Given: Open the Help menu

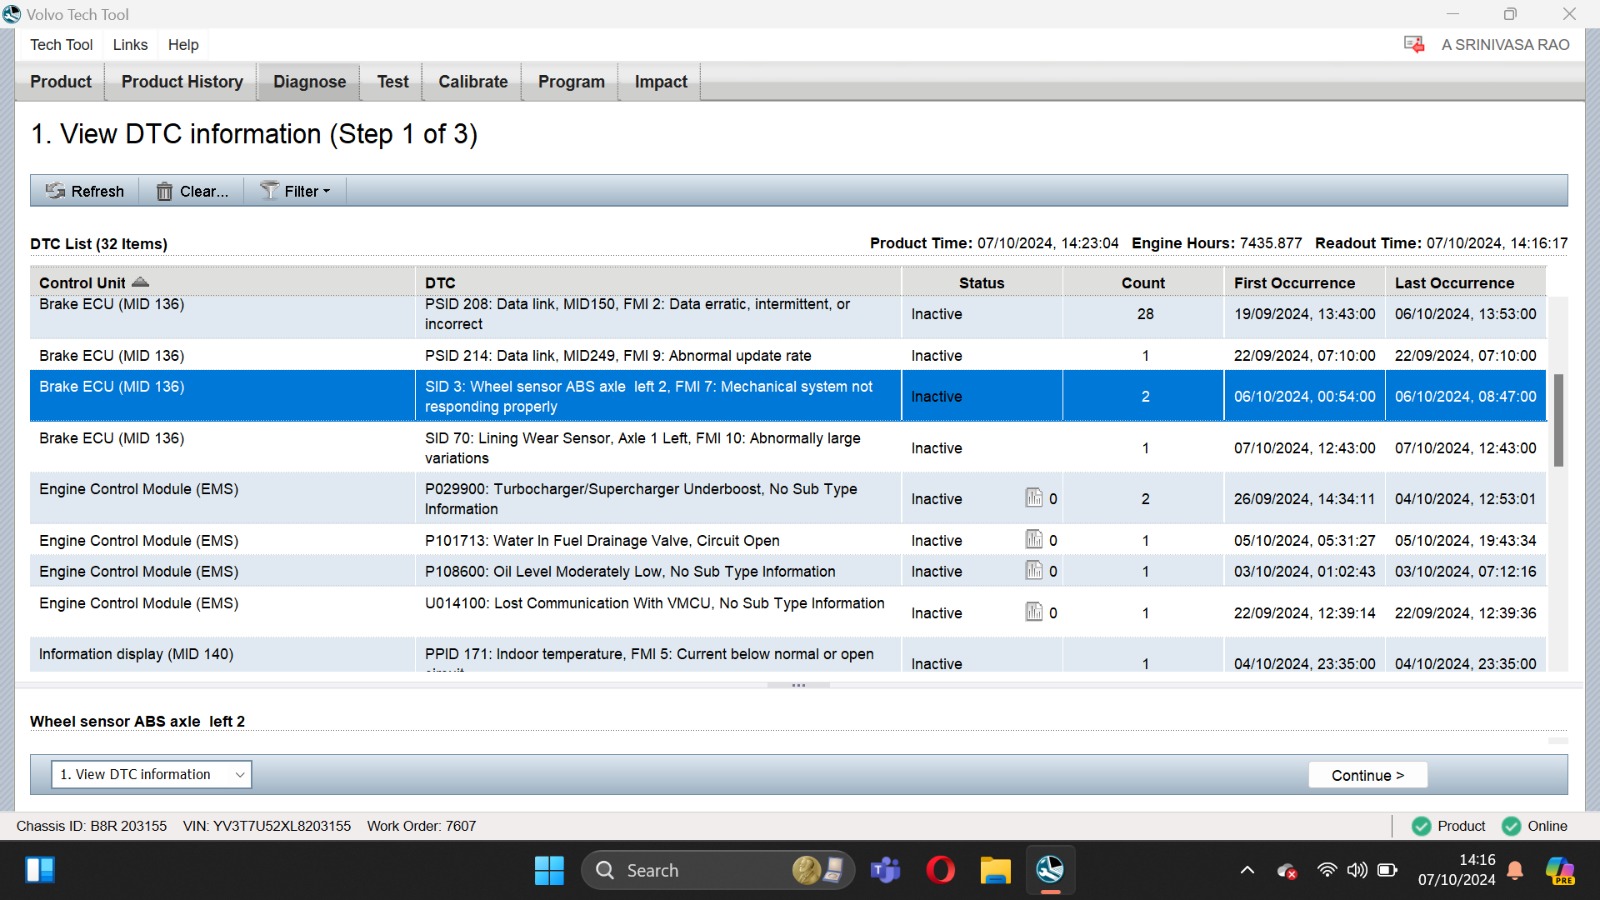Looking at the screenshot, I should (183, 45).
